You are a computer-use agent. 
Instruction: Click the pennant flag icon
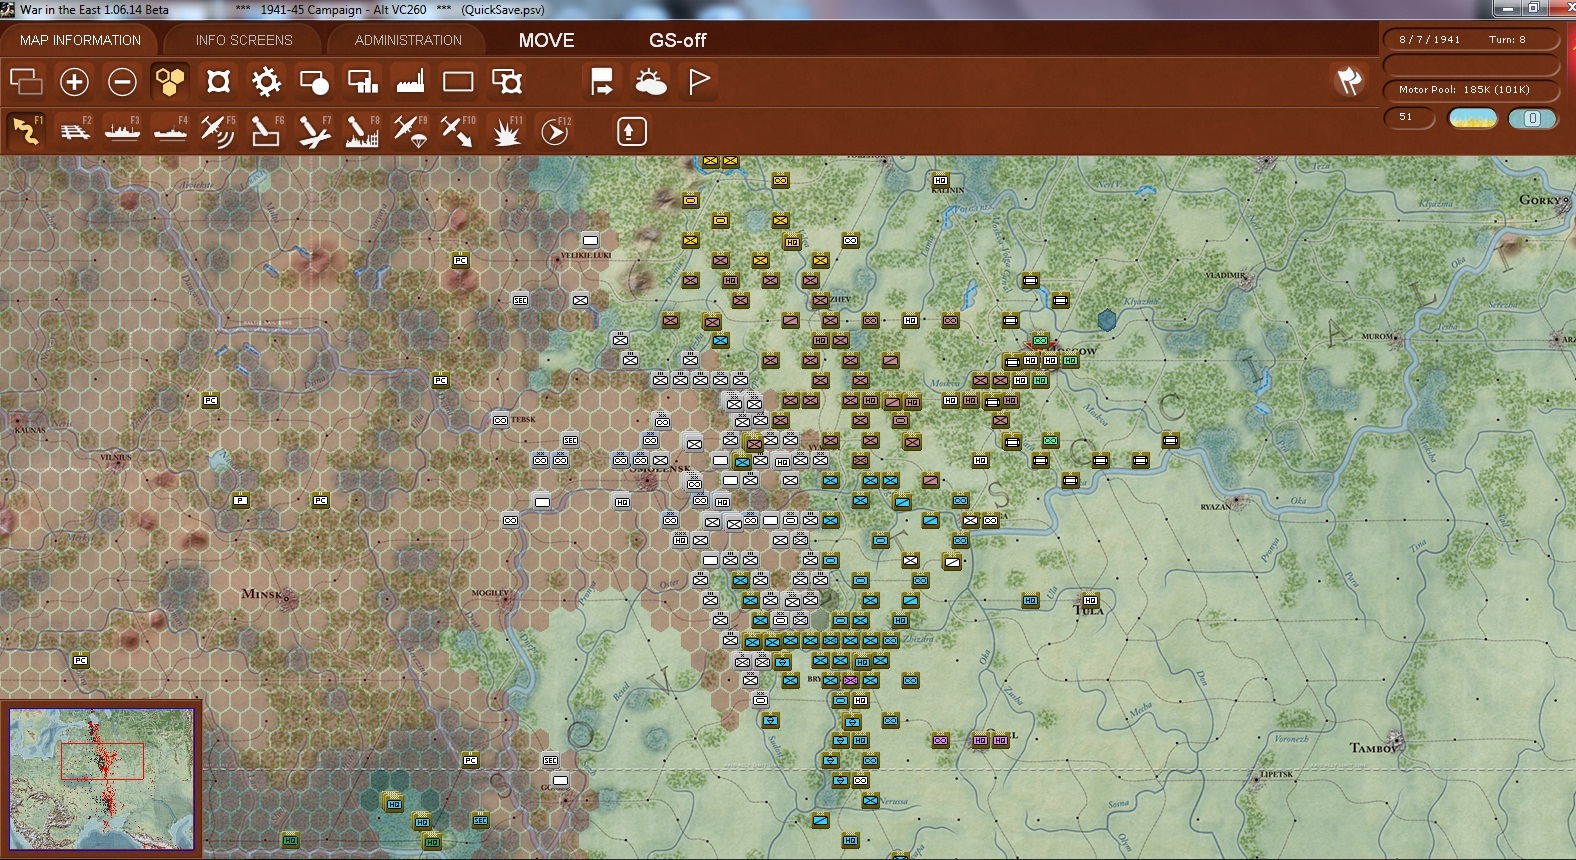point(698,82)
